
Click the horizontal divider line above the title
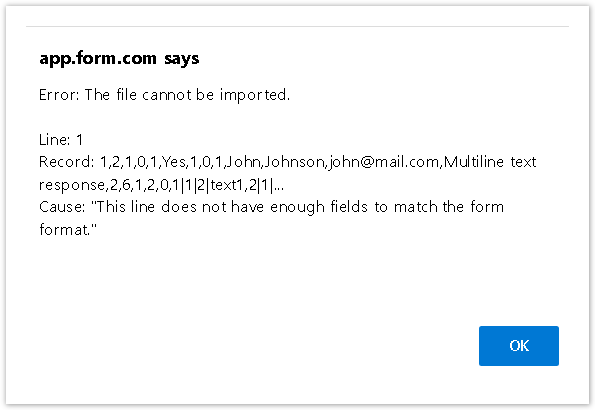[x=298, y=27]
